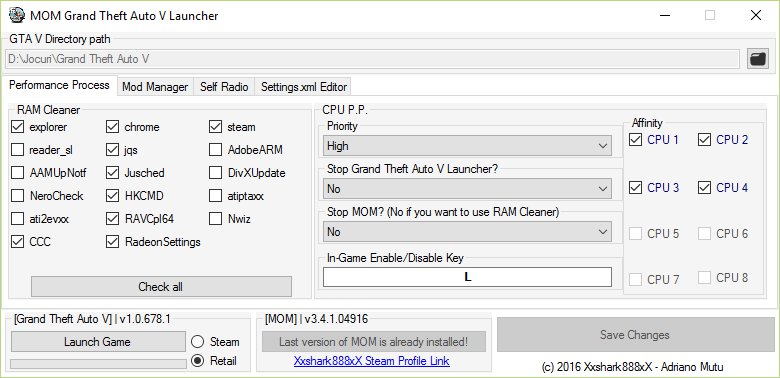Uncheck the HKCMD checkbox
Viewport: 780px width, 378px height.
[x=112, y=195]
